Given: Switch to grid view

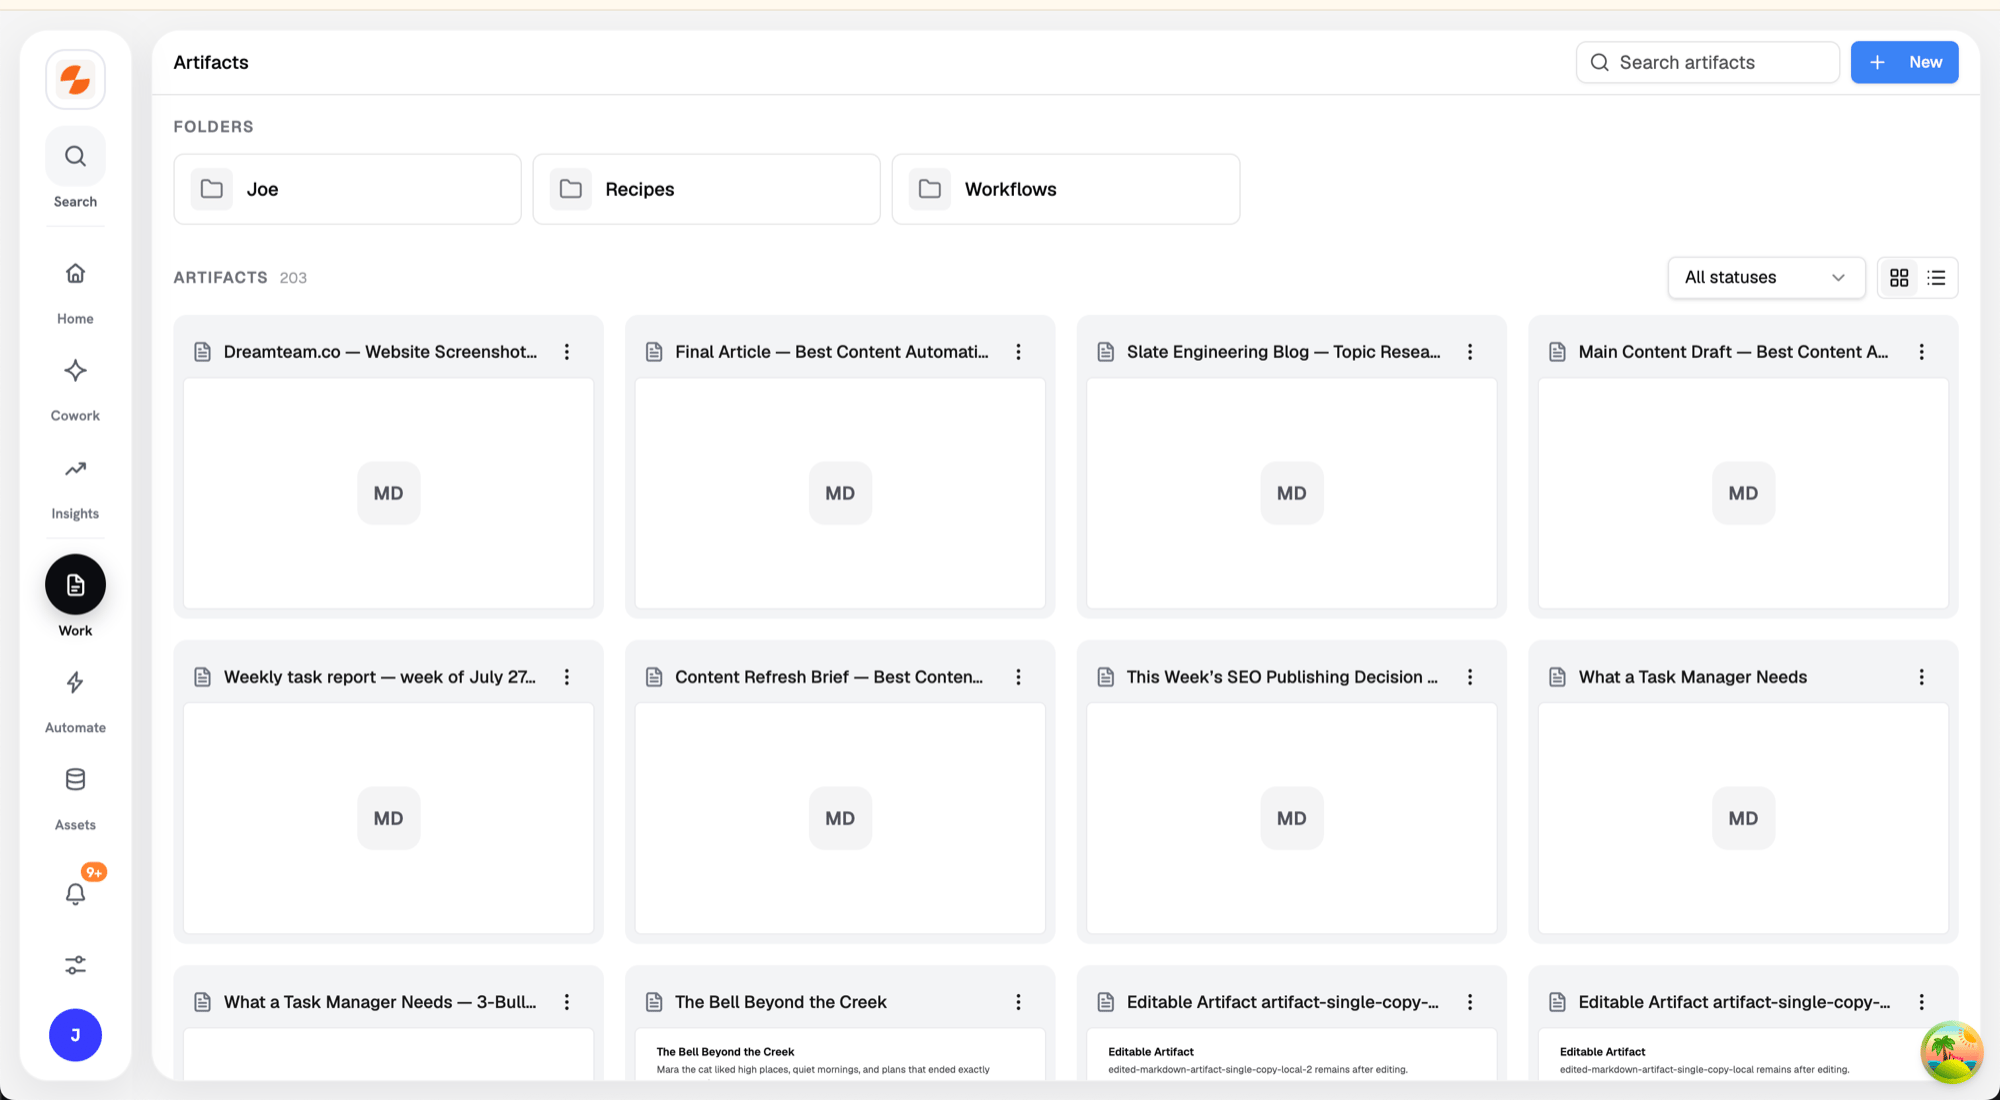Looking at the screenshot, I should [x=1899, y=278].
